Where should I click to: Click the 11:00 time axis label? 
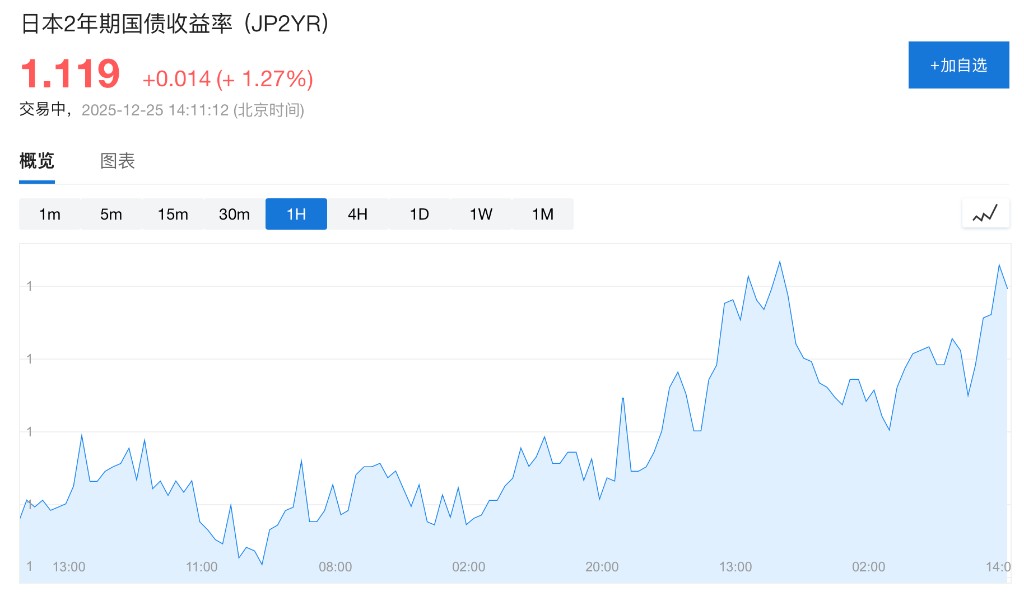point(201,567)
